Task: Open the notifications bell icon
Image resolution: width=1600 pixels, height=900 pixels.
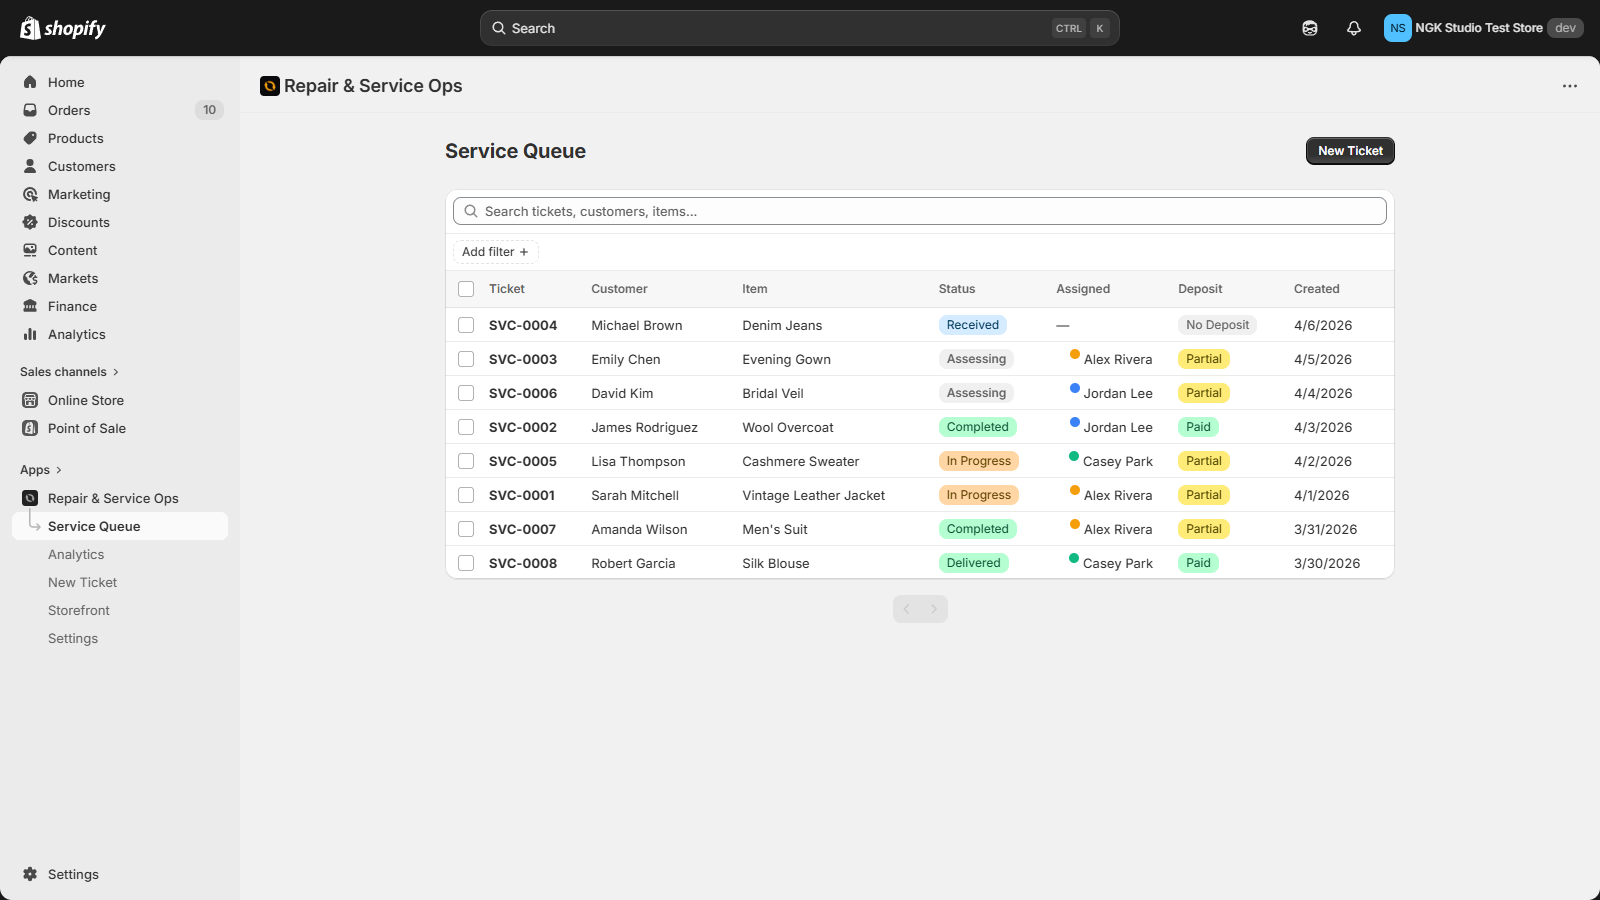Action: [1354, 28]
